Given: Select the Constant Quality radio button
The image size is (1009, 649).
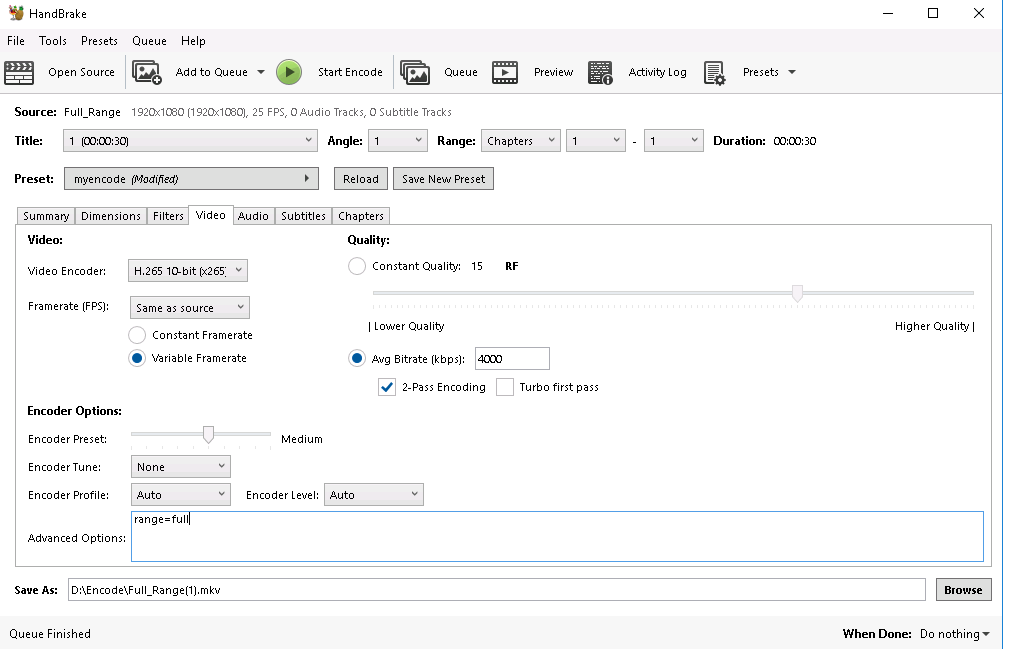Looking at the screenshot, I should pos(357,266).
